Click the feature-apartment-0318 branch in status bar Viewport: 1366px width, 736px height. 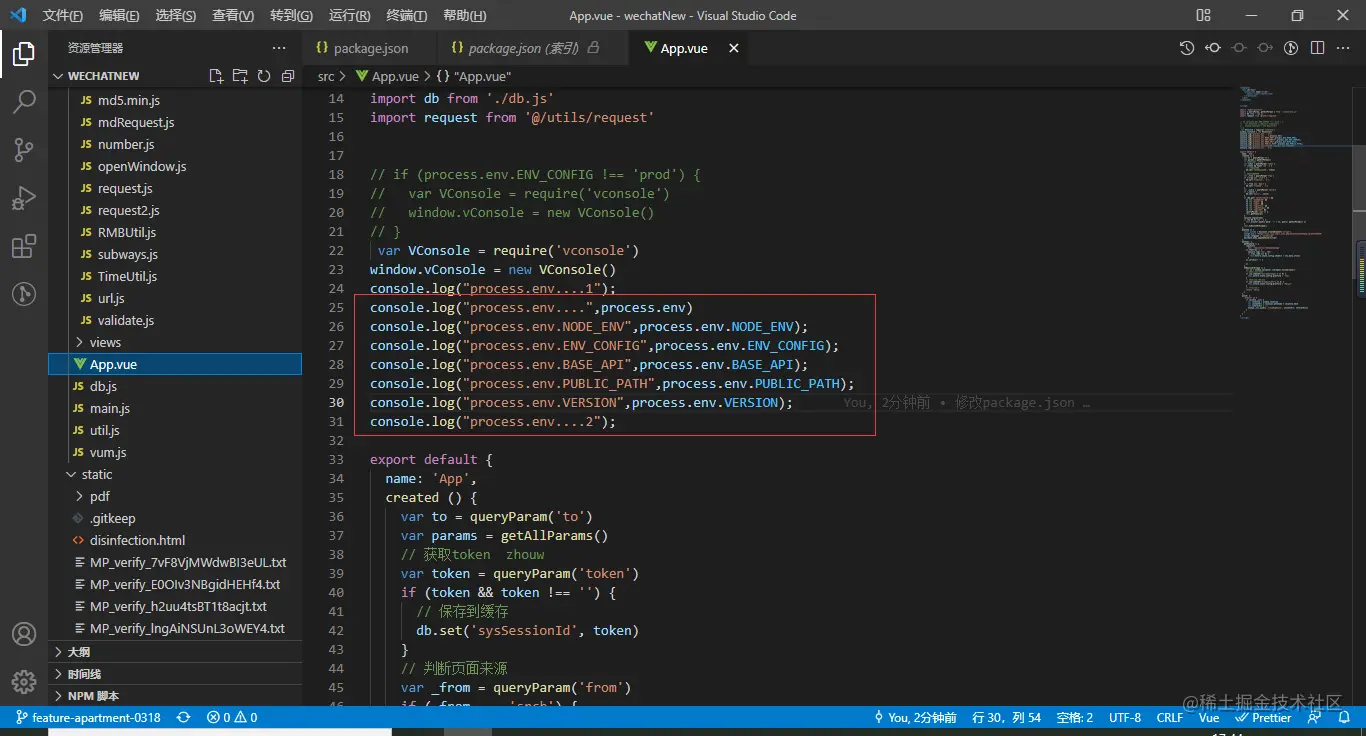pos(88,717)
